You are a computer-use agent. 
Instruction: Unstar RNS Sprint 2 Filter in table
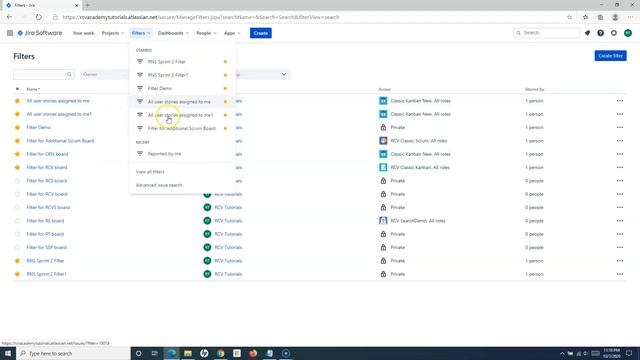click(17, 261)
